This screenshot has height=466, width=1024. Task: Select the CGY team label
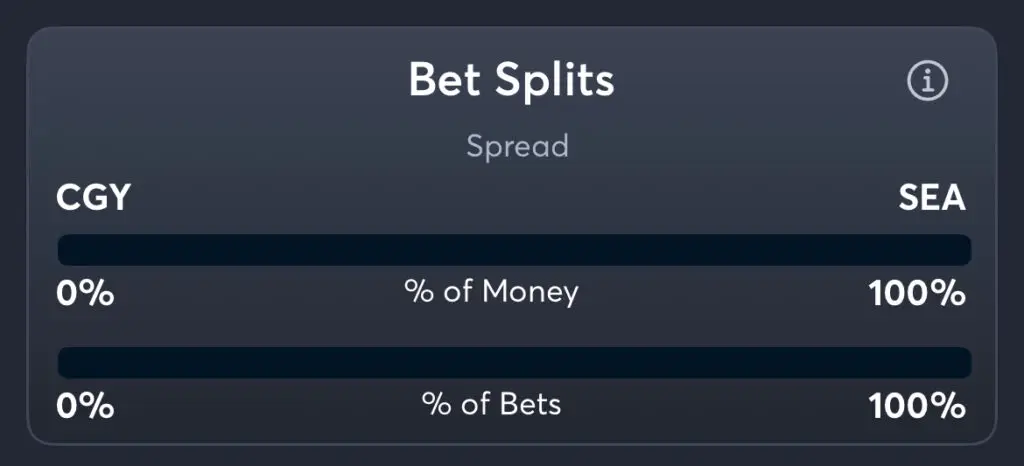[93, 197]
